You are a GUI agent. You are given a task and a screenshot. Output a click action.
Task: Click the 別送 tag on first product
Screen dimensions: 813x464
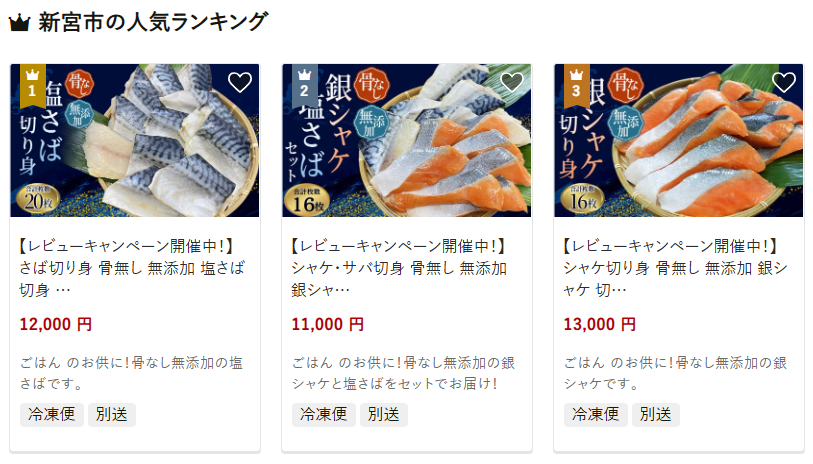point(112,415)
